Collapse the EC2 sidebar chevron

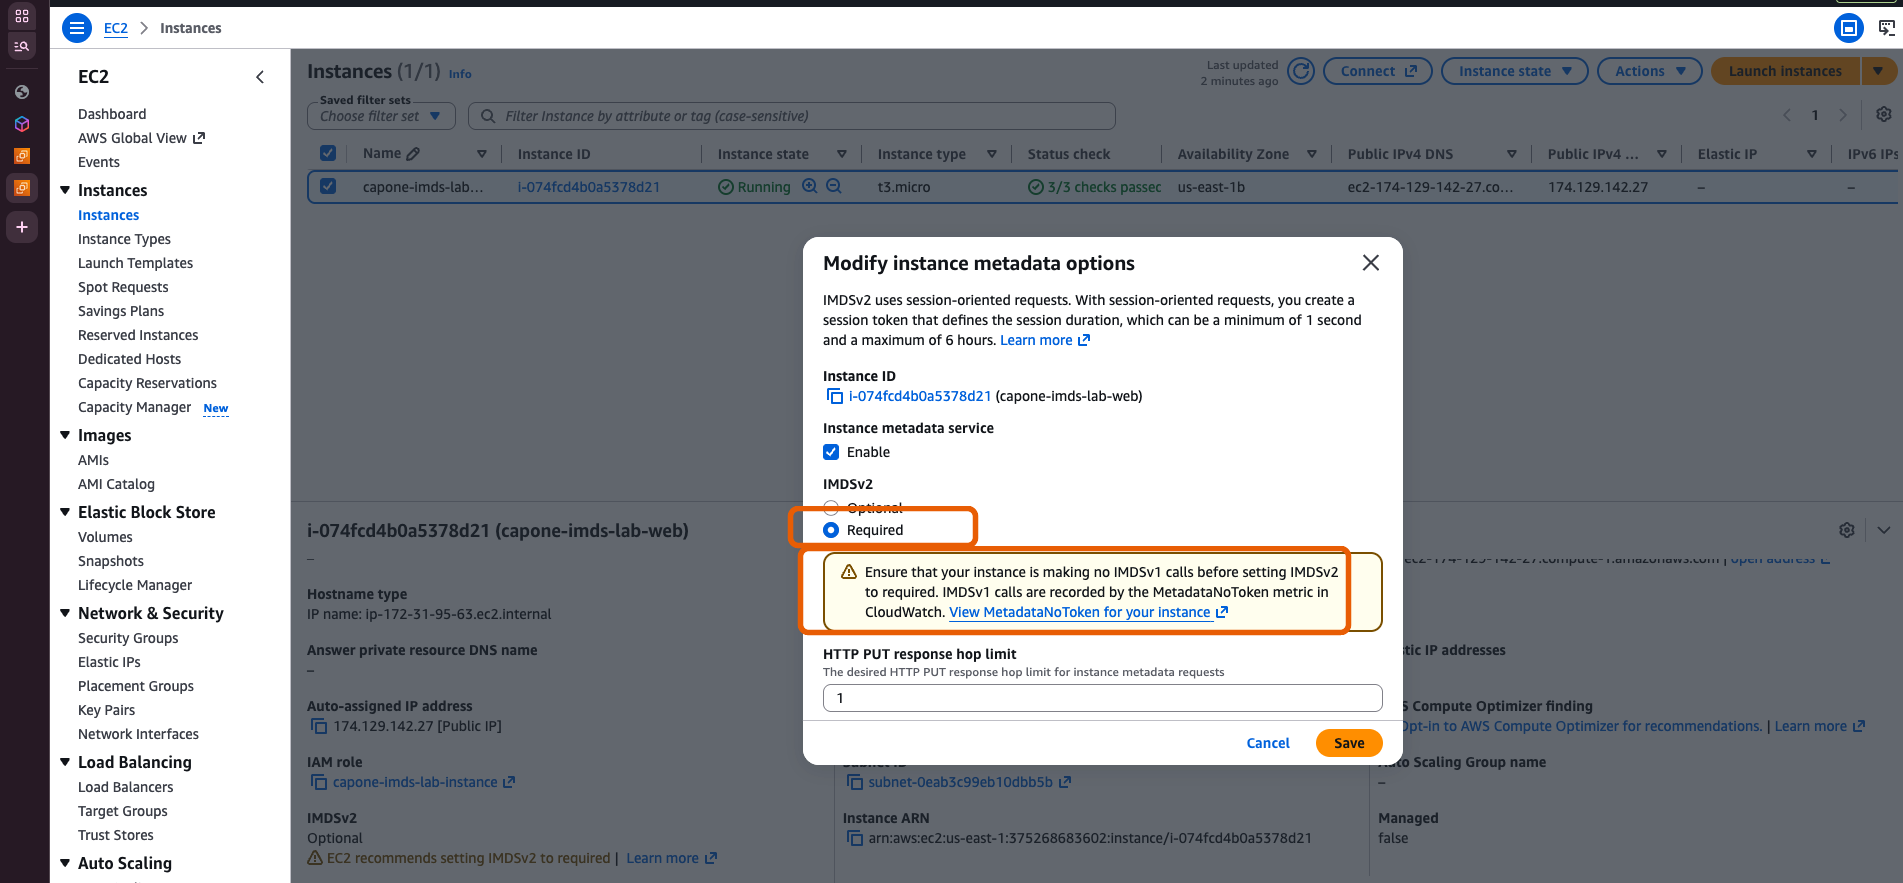point(260,77)
